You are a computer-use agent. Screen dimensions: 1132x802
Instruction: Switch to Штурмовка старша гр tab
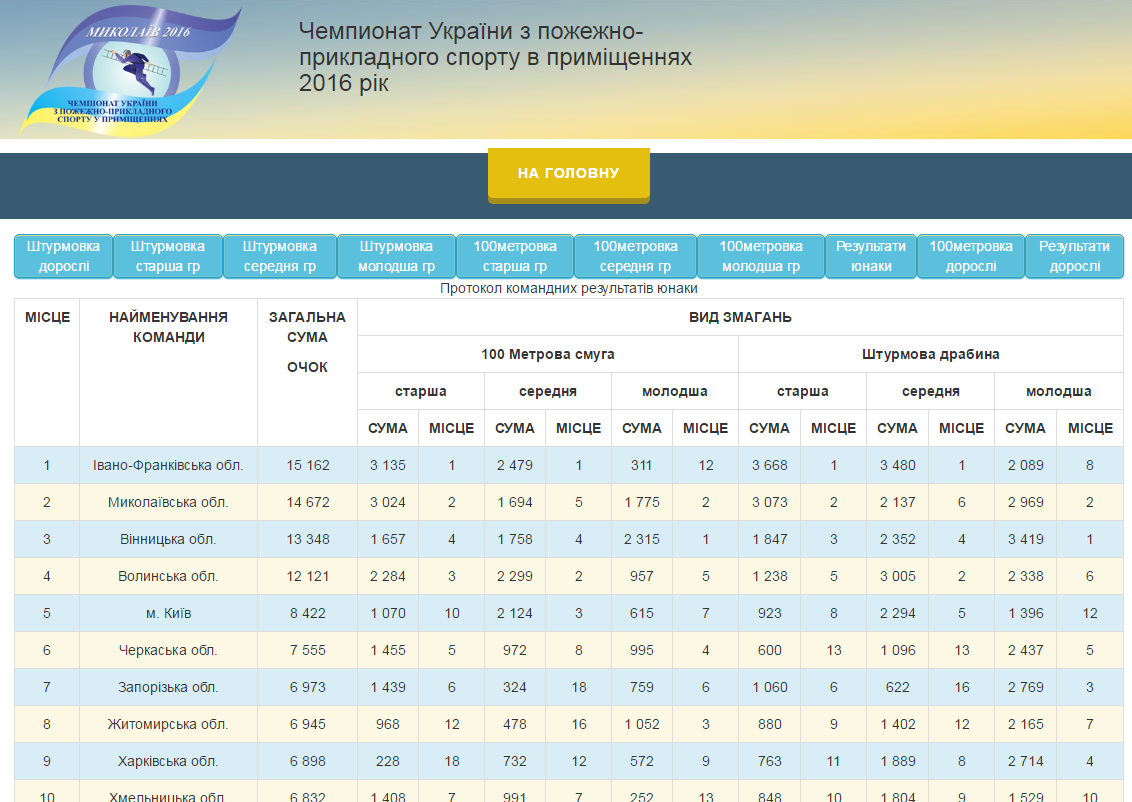[167, 256]
